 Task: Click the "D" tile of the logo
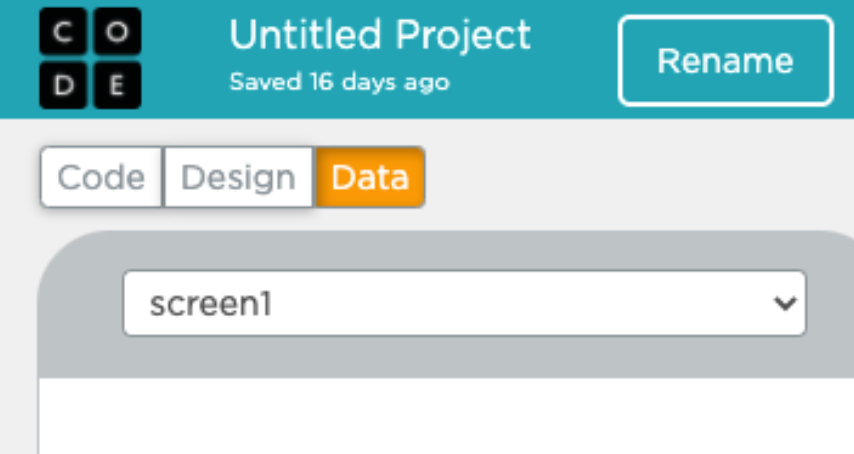[x=63, y=85]
